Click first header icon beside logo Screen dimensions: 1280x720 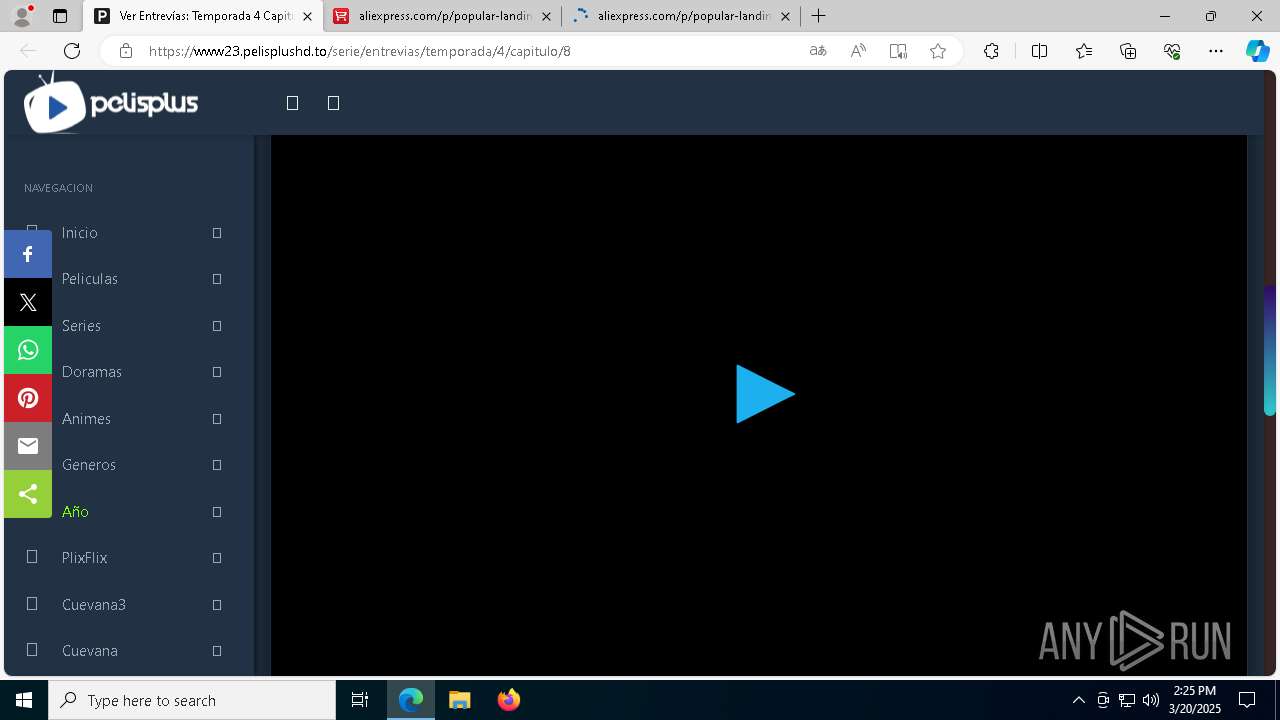(292, 103)
